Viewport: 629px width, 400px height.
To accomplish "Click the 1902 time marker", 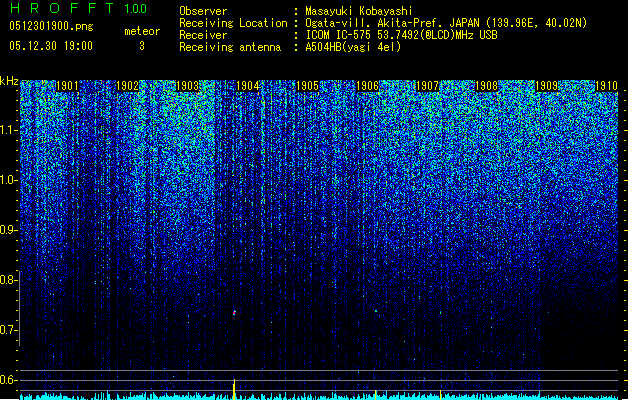I will coord(127,86).
